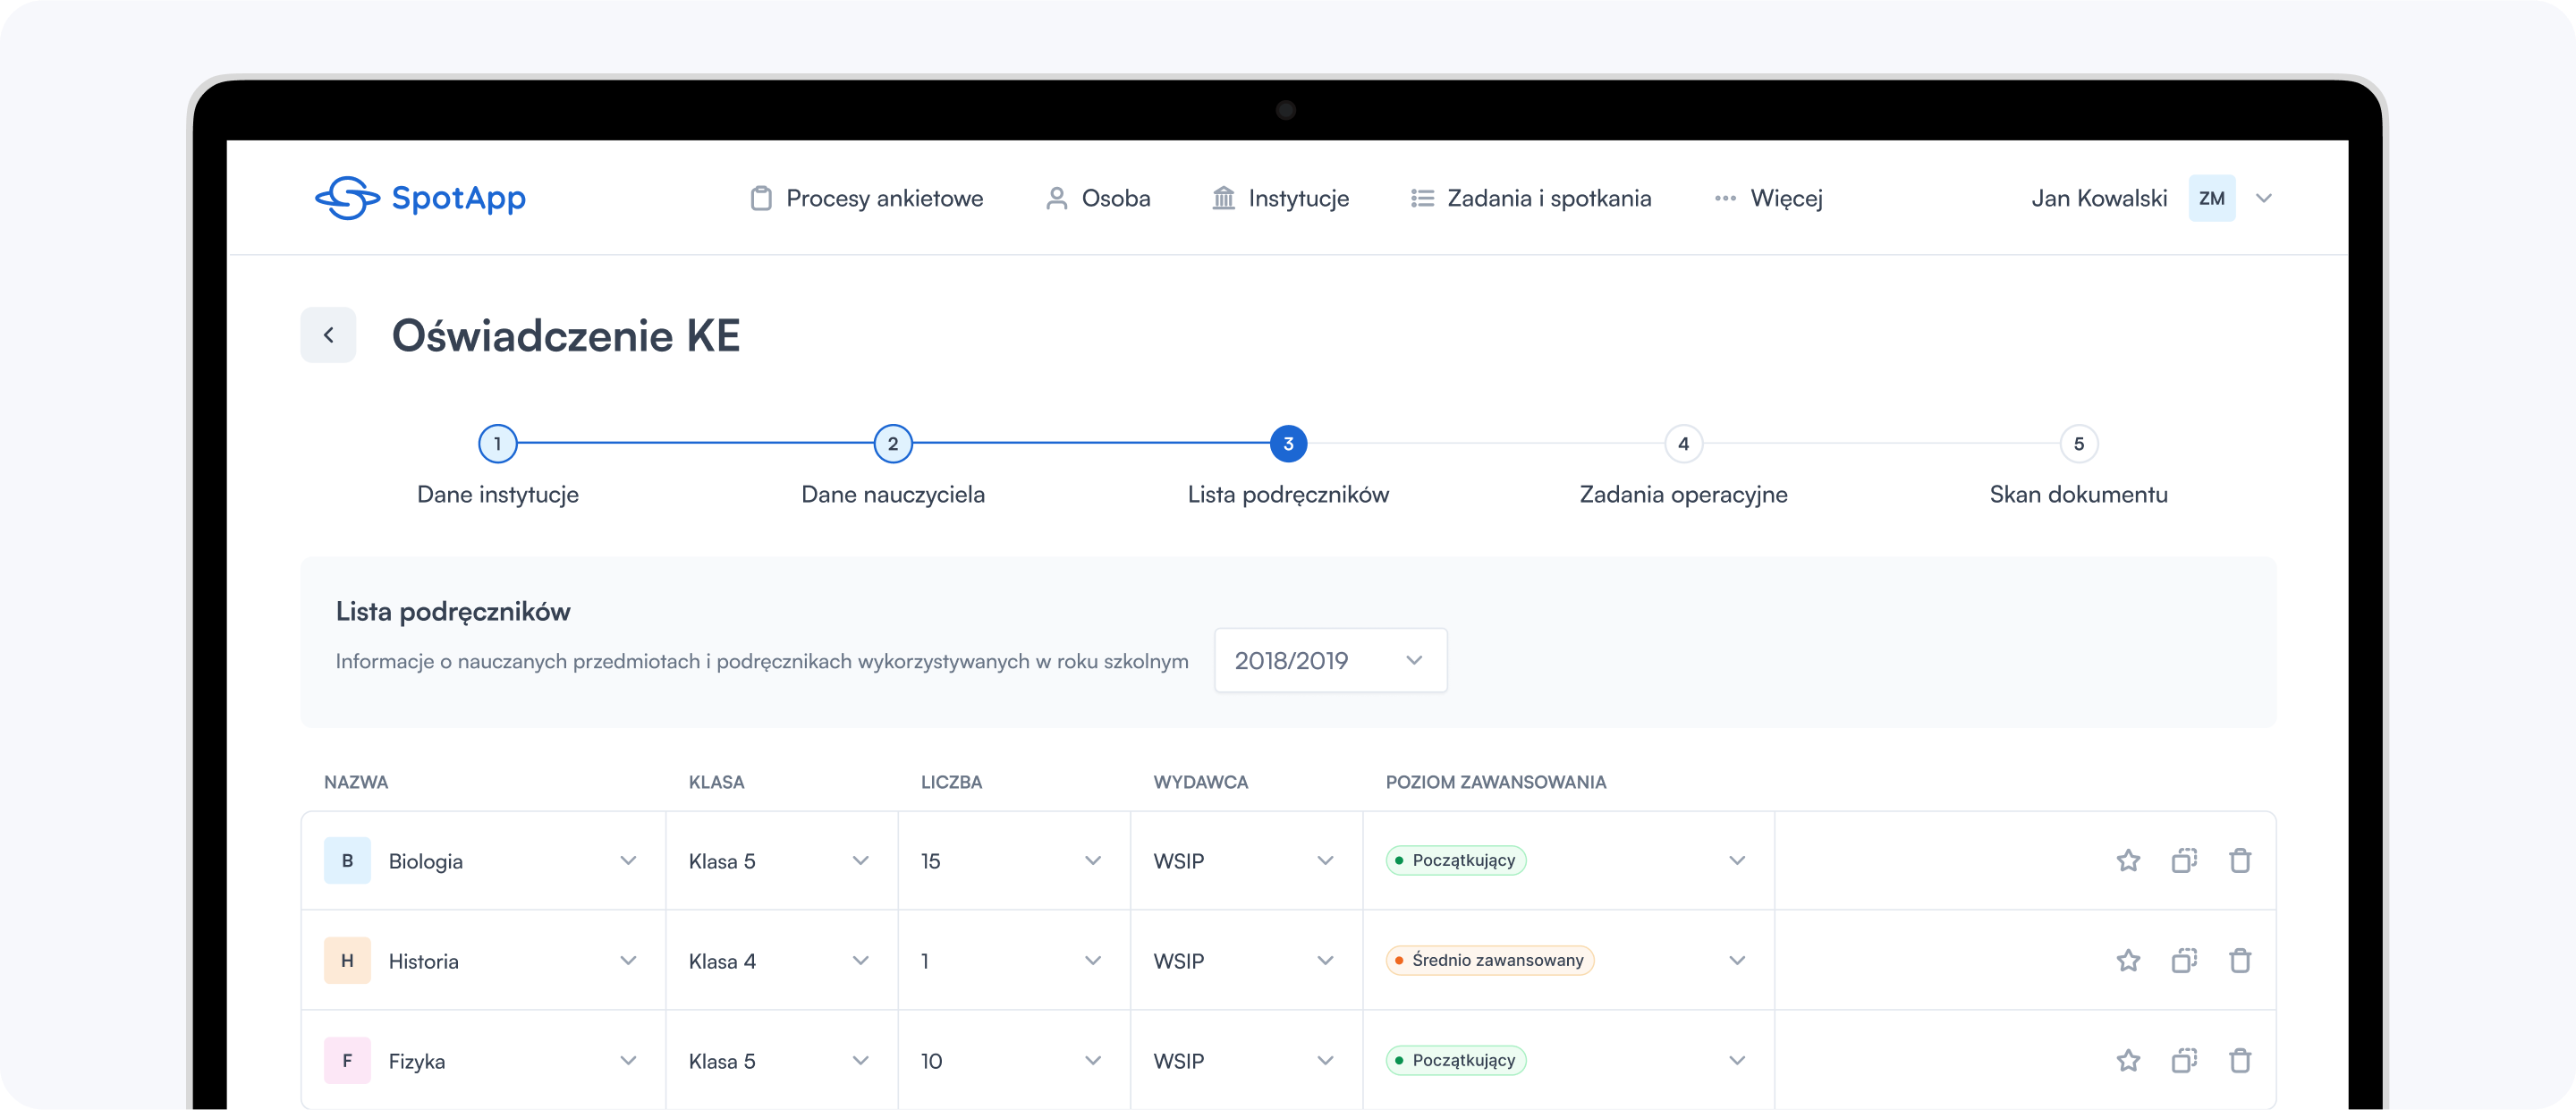Viewport: 2576px width, 1110px height.
Task: Open the Więcej menu
Action: coord(1768,198)
